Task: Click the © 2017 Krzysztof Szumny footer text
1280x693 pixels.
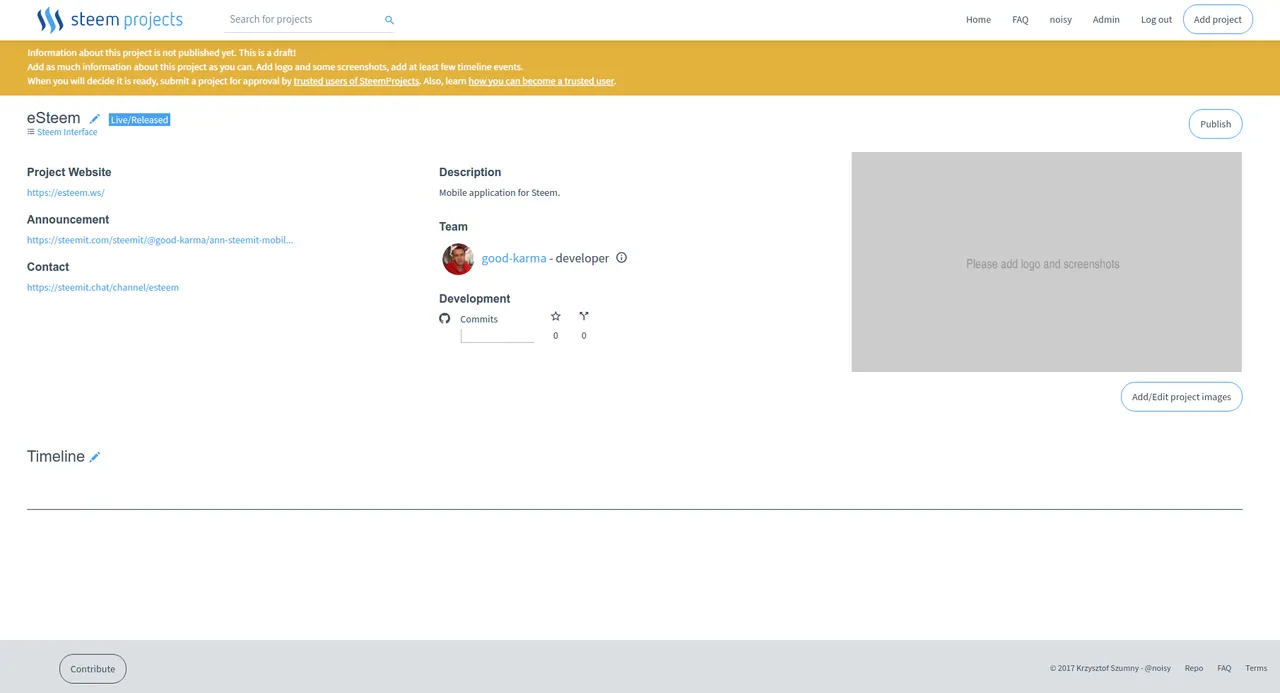Action: click(1110, 668)
